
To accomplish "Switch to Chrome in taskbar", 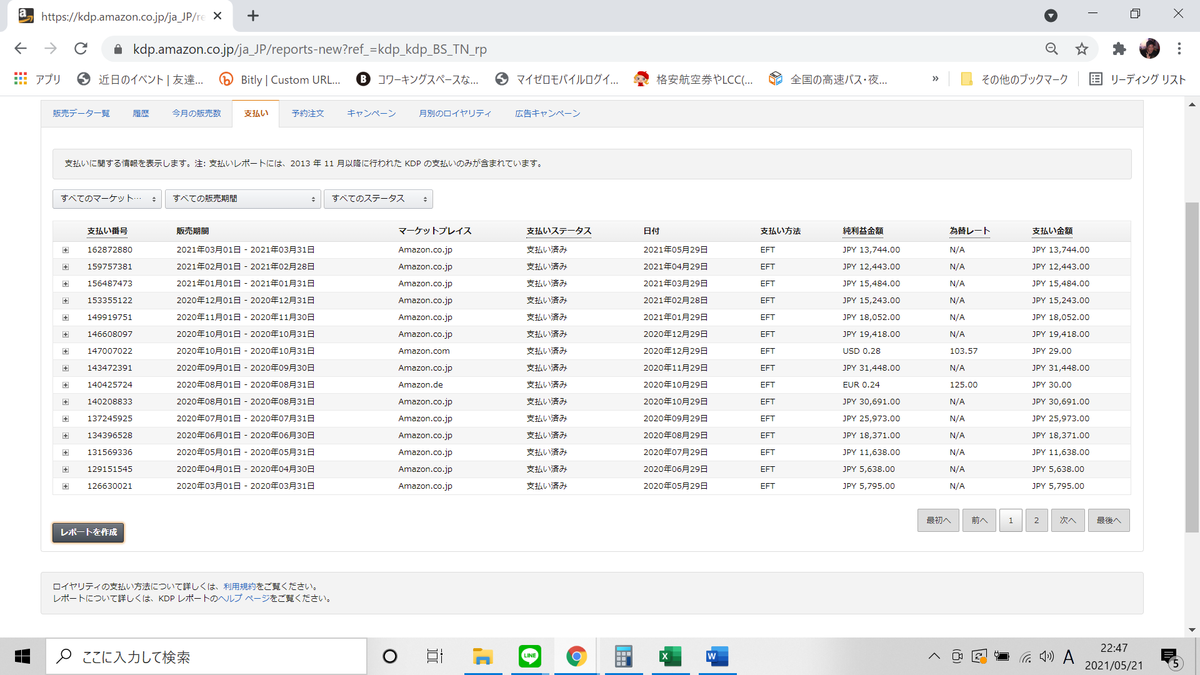I will click(576, 656).
